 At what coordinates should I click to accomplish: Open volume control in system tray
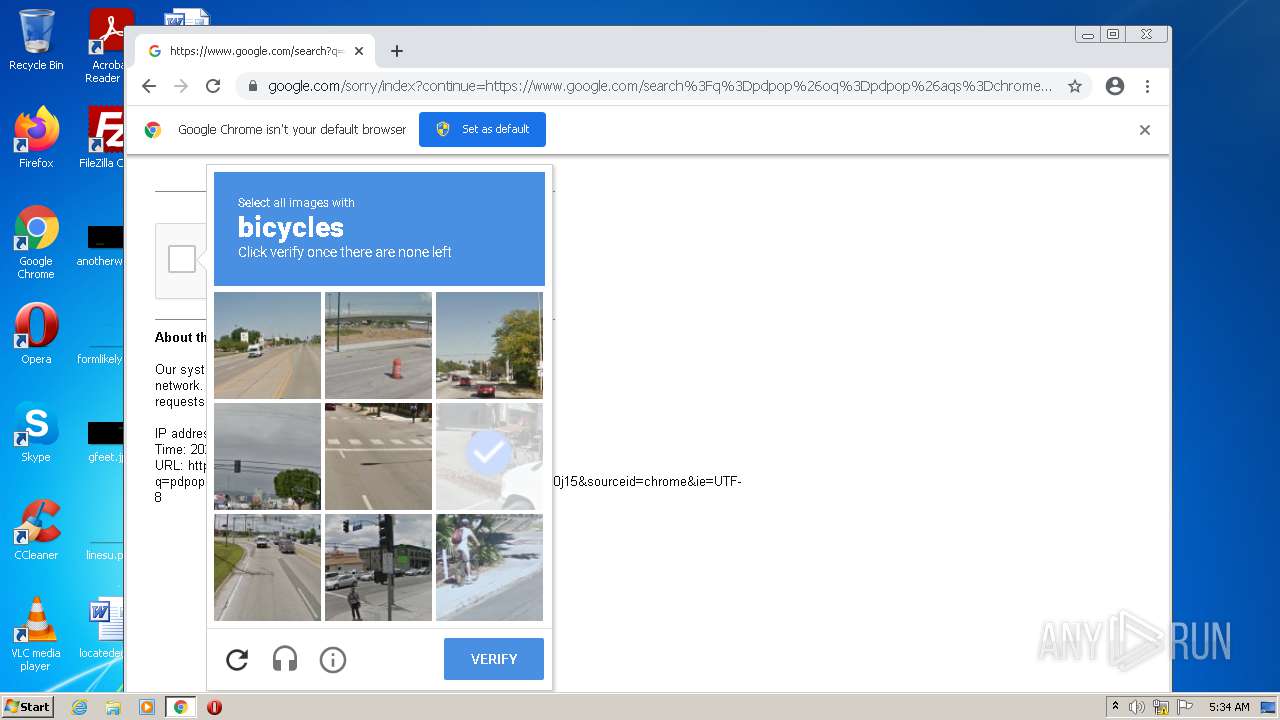(1137, 707)
